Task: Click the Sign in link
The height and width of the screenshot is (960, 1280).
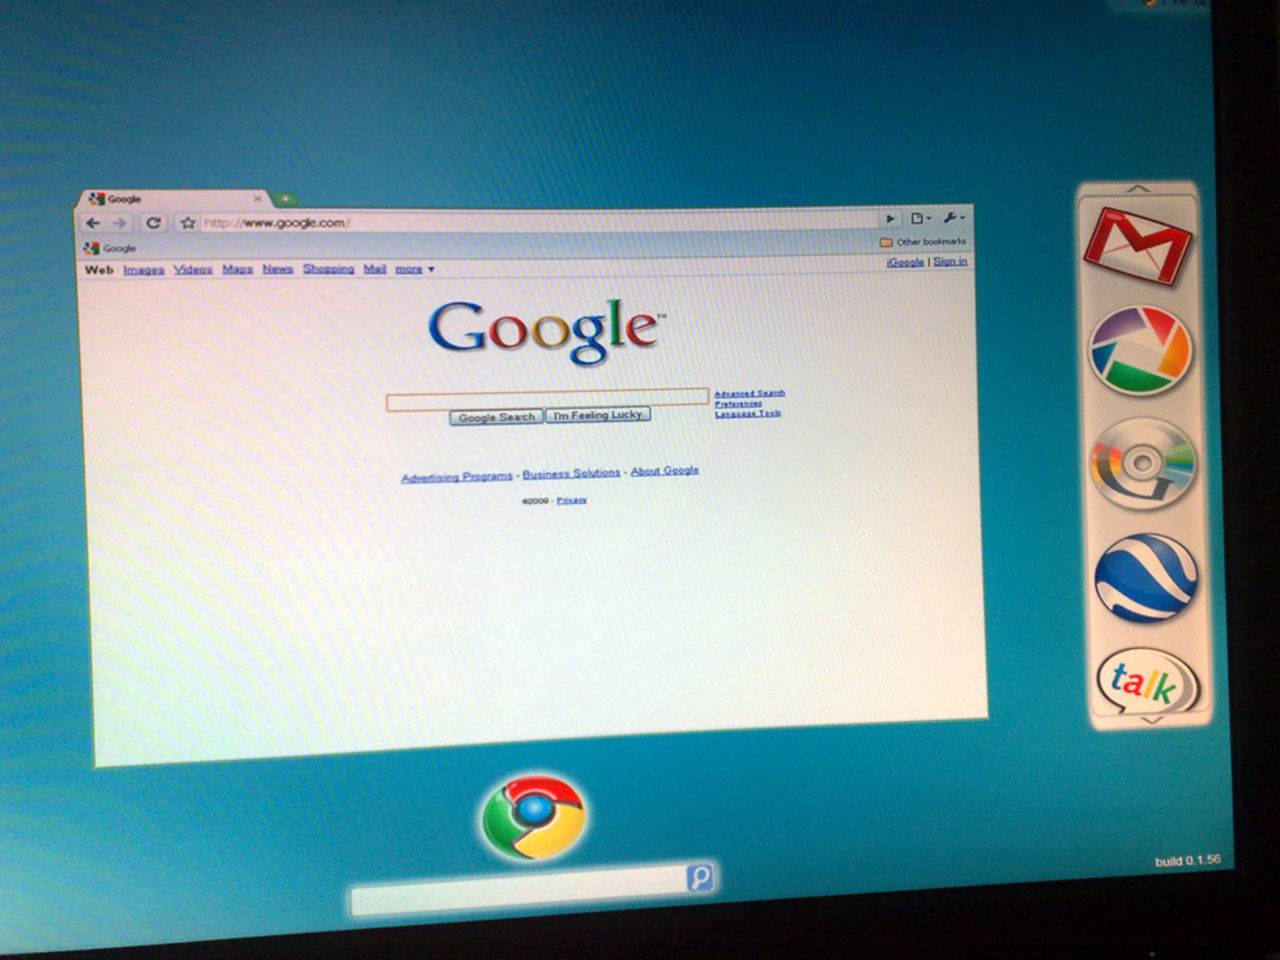Action: click(x=950, y=261)
